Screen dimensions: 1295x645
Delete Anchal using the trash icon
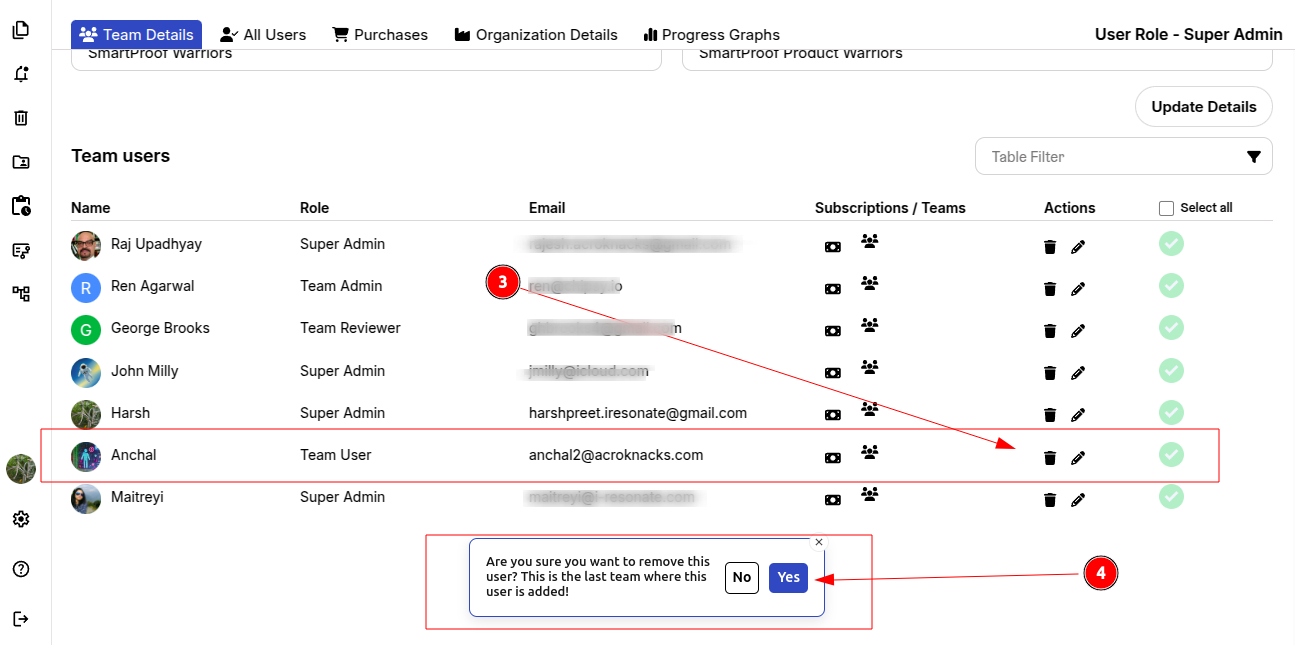point(1049,458)
